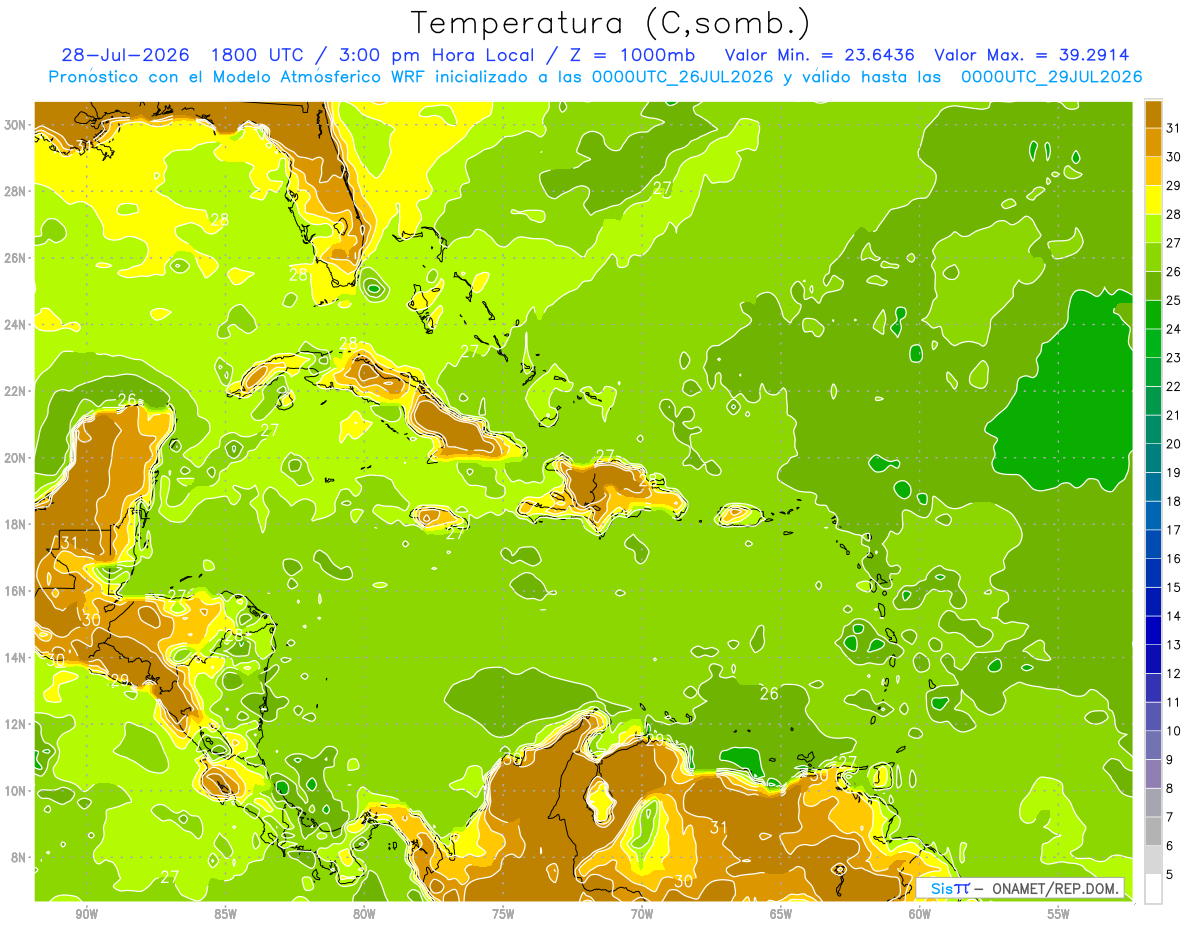Click the 20N latitude axis label
1200x927 pixels.
pos(16,458)
